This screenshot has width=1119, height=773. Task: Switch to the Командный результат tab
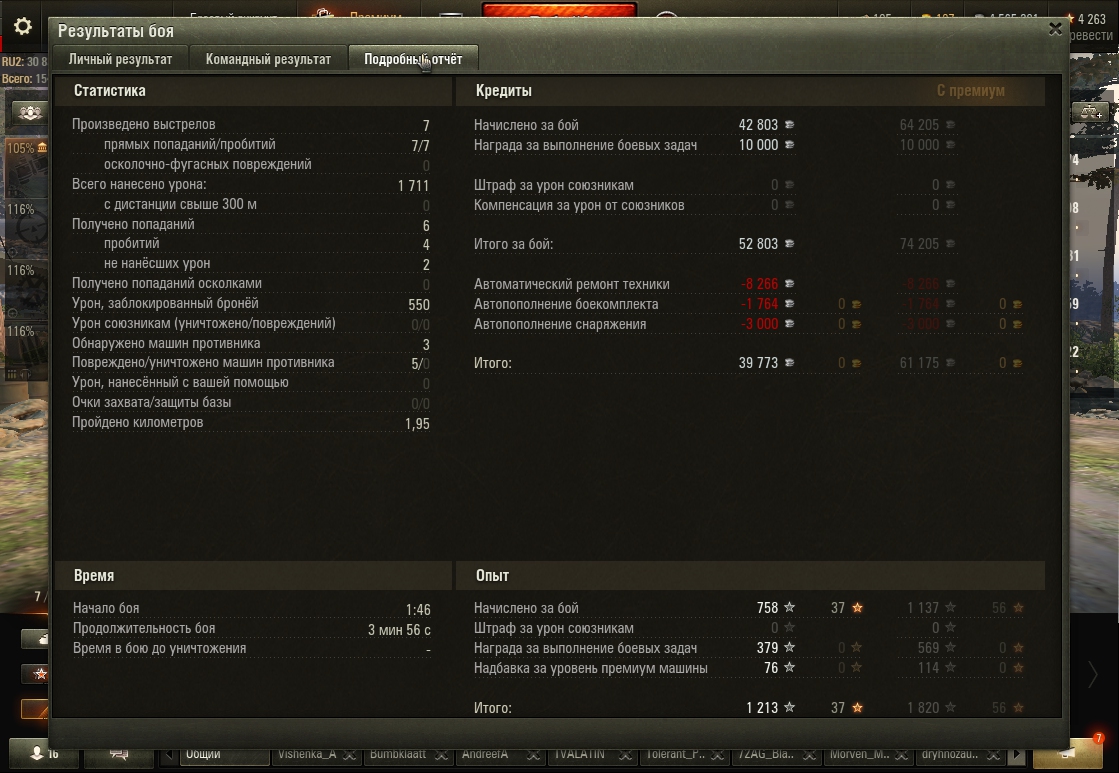268,59
